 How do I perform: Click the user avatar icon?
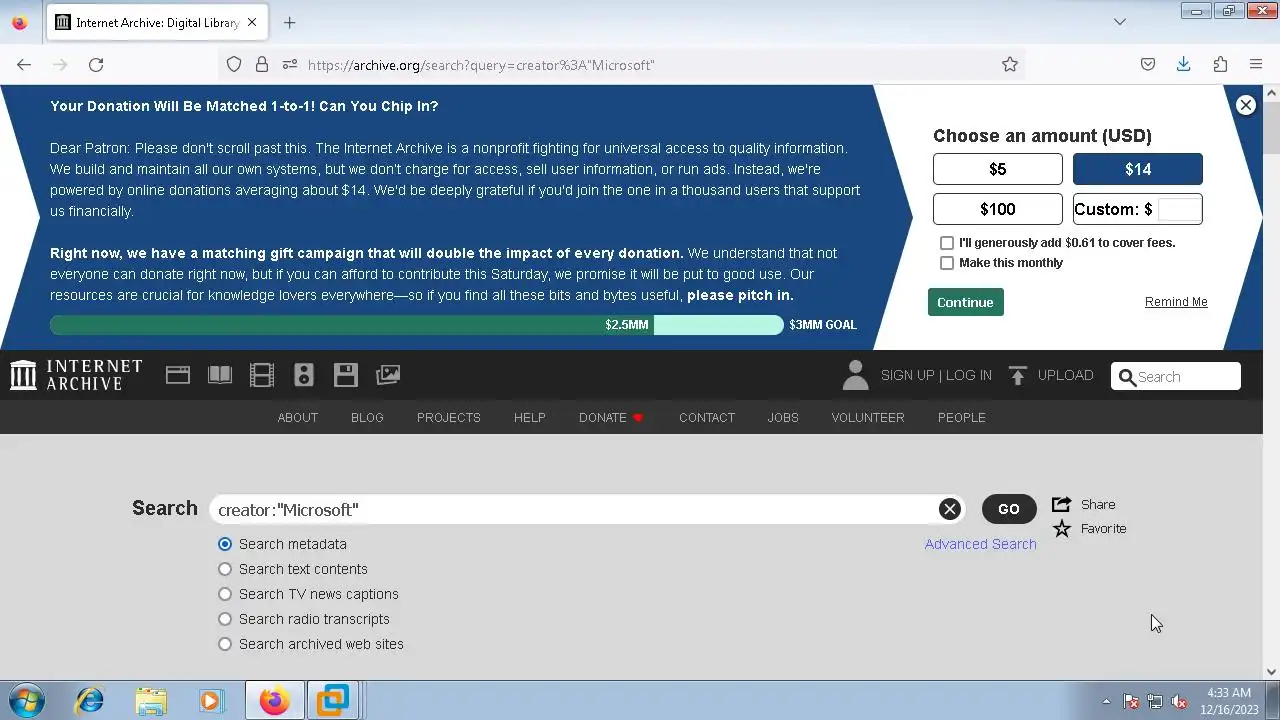(855, 375)
